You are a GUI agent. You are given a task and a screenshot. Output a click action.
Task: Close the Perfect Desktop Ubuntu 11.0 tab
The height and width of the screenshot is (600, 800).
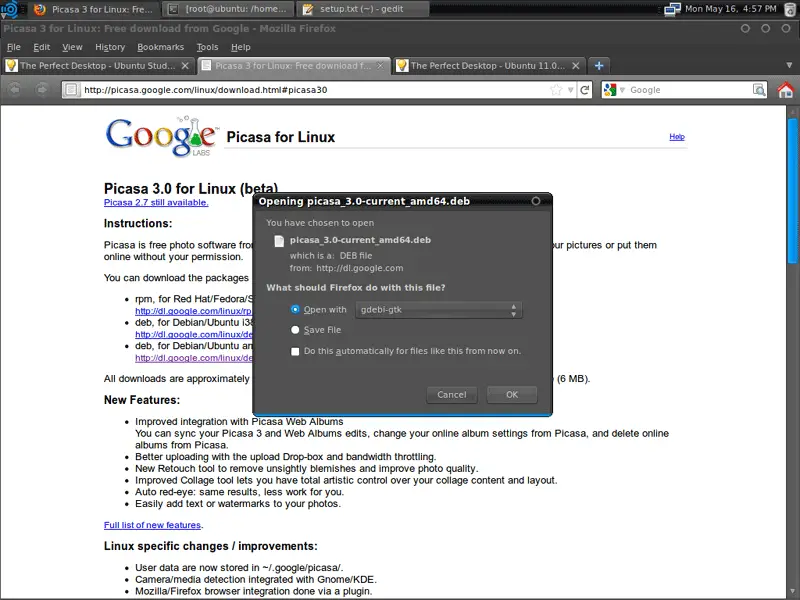tap(576, 66)
